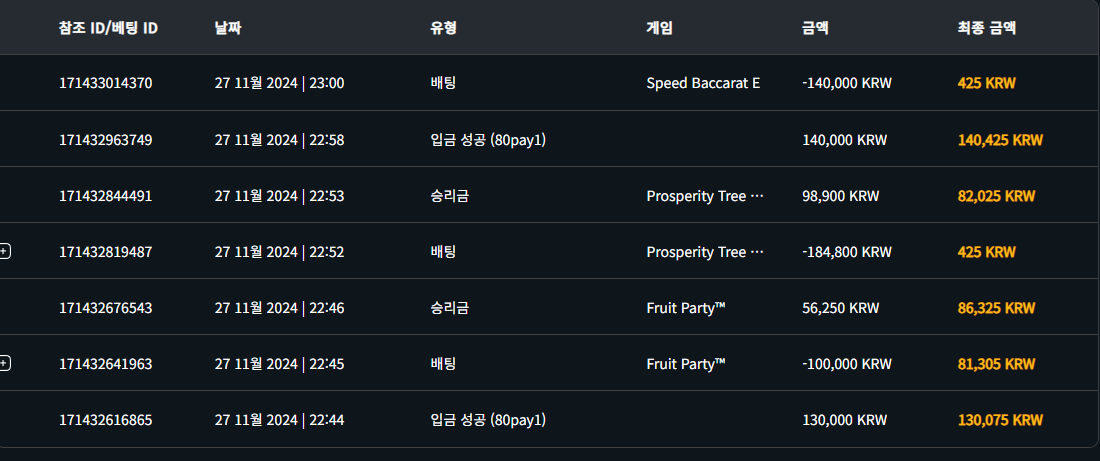This screenshot has width=1100, height=461.
Task: Select the -184,800 KRW bet amount
Action: 847,252
